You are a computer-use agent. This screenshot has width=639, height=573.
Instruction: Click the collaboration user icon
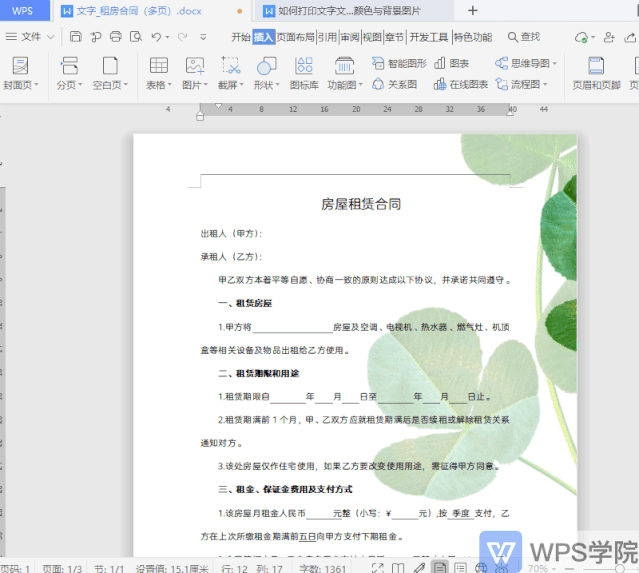click(x=609, y=37)
